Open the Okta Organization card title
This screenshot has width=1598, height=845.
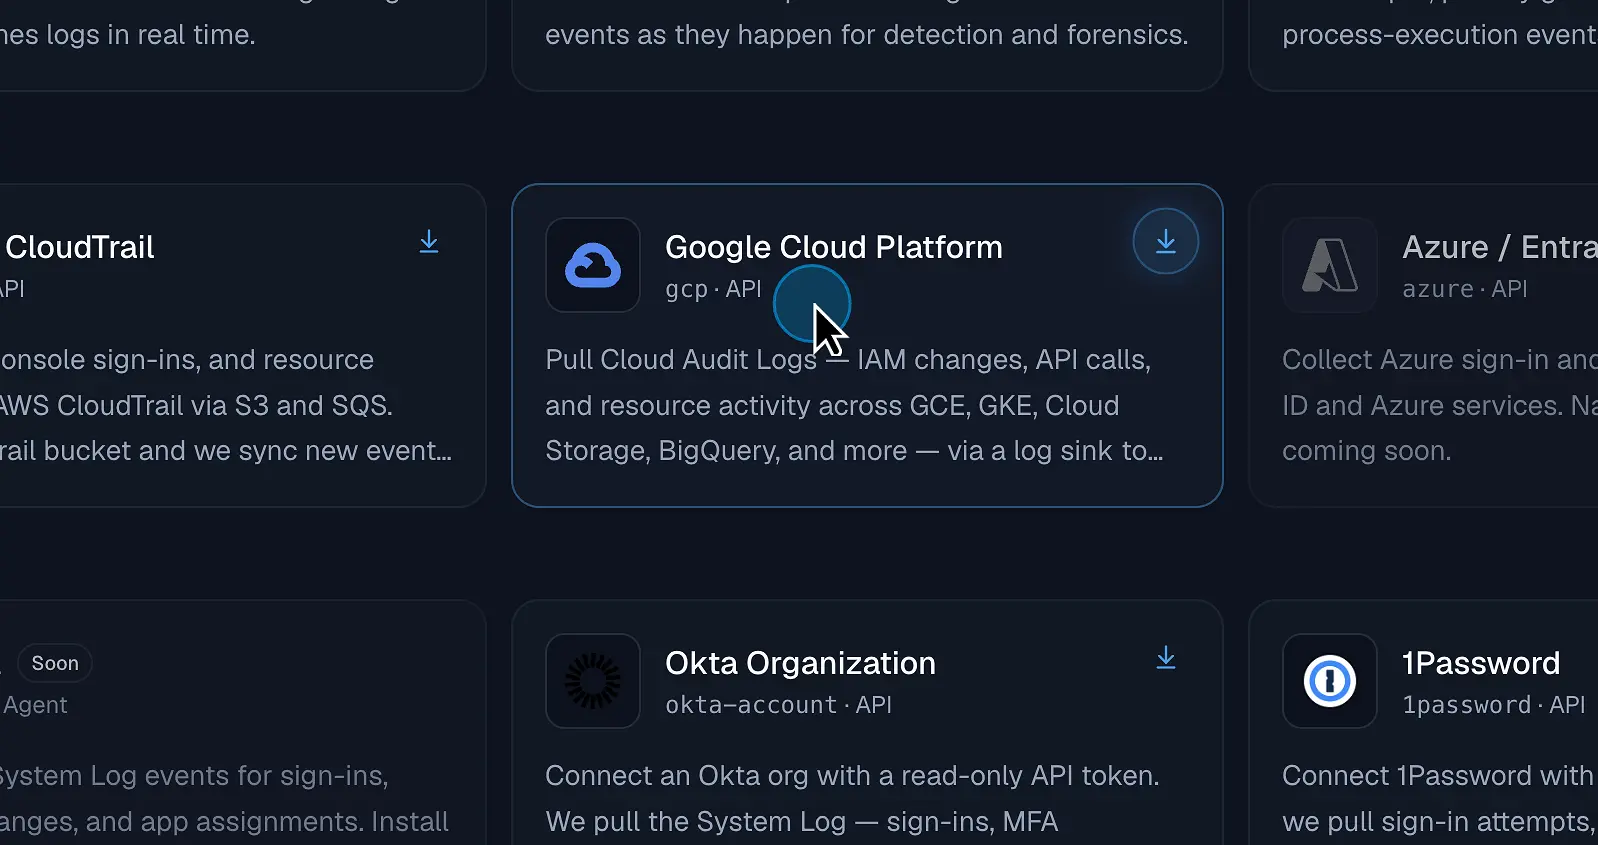click(800, 663)
